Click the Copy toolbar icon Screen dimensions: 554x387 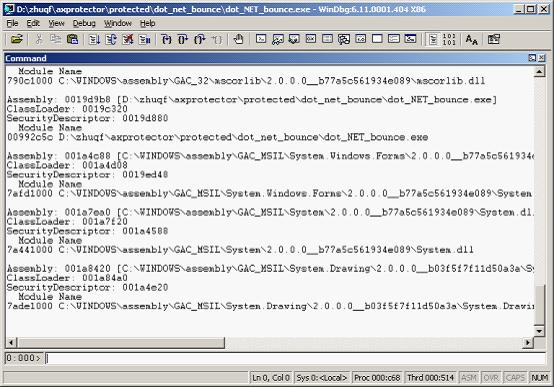[55, 39]
